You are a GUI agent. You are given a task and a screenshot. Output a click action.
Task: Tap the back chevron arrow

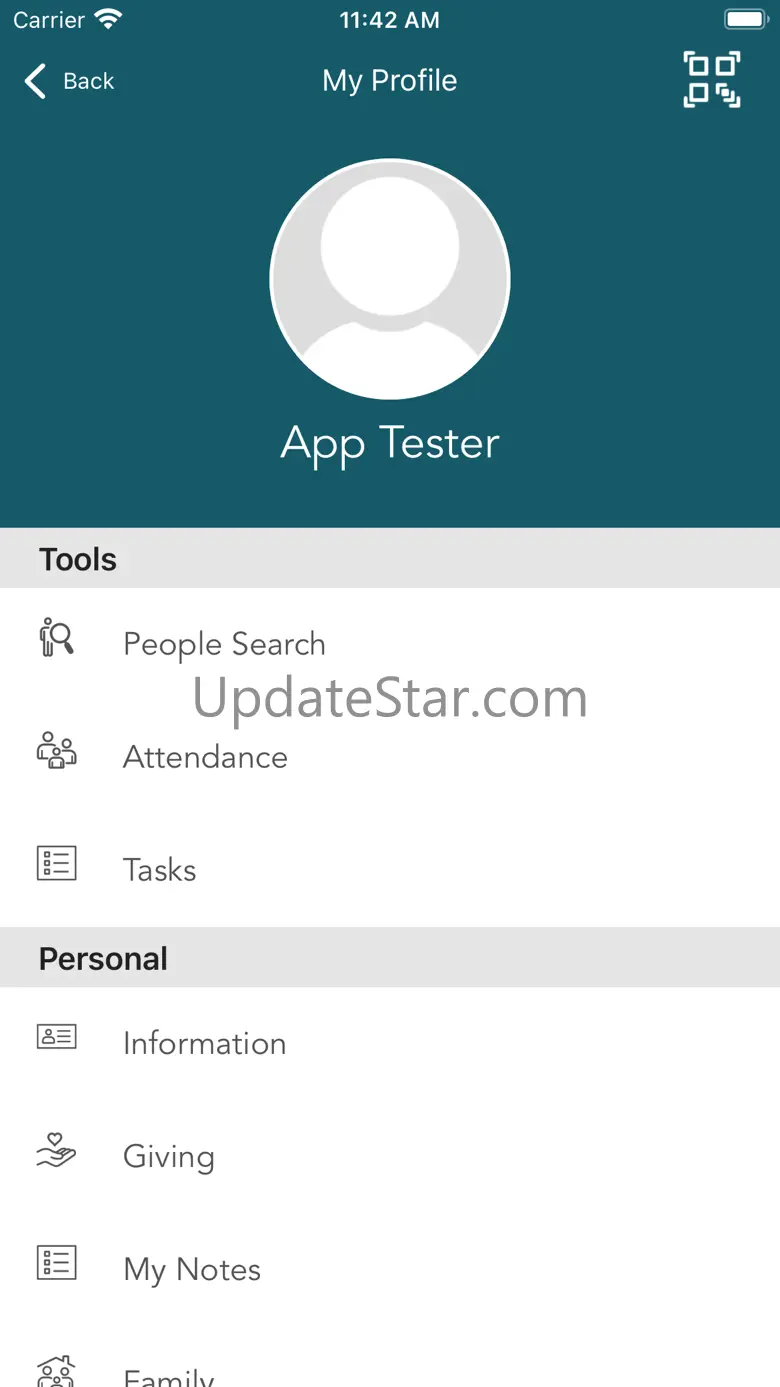[x=35, y=81]
